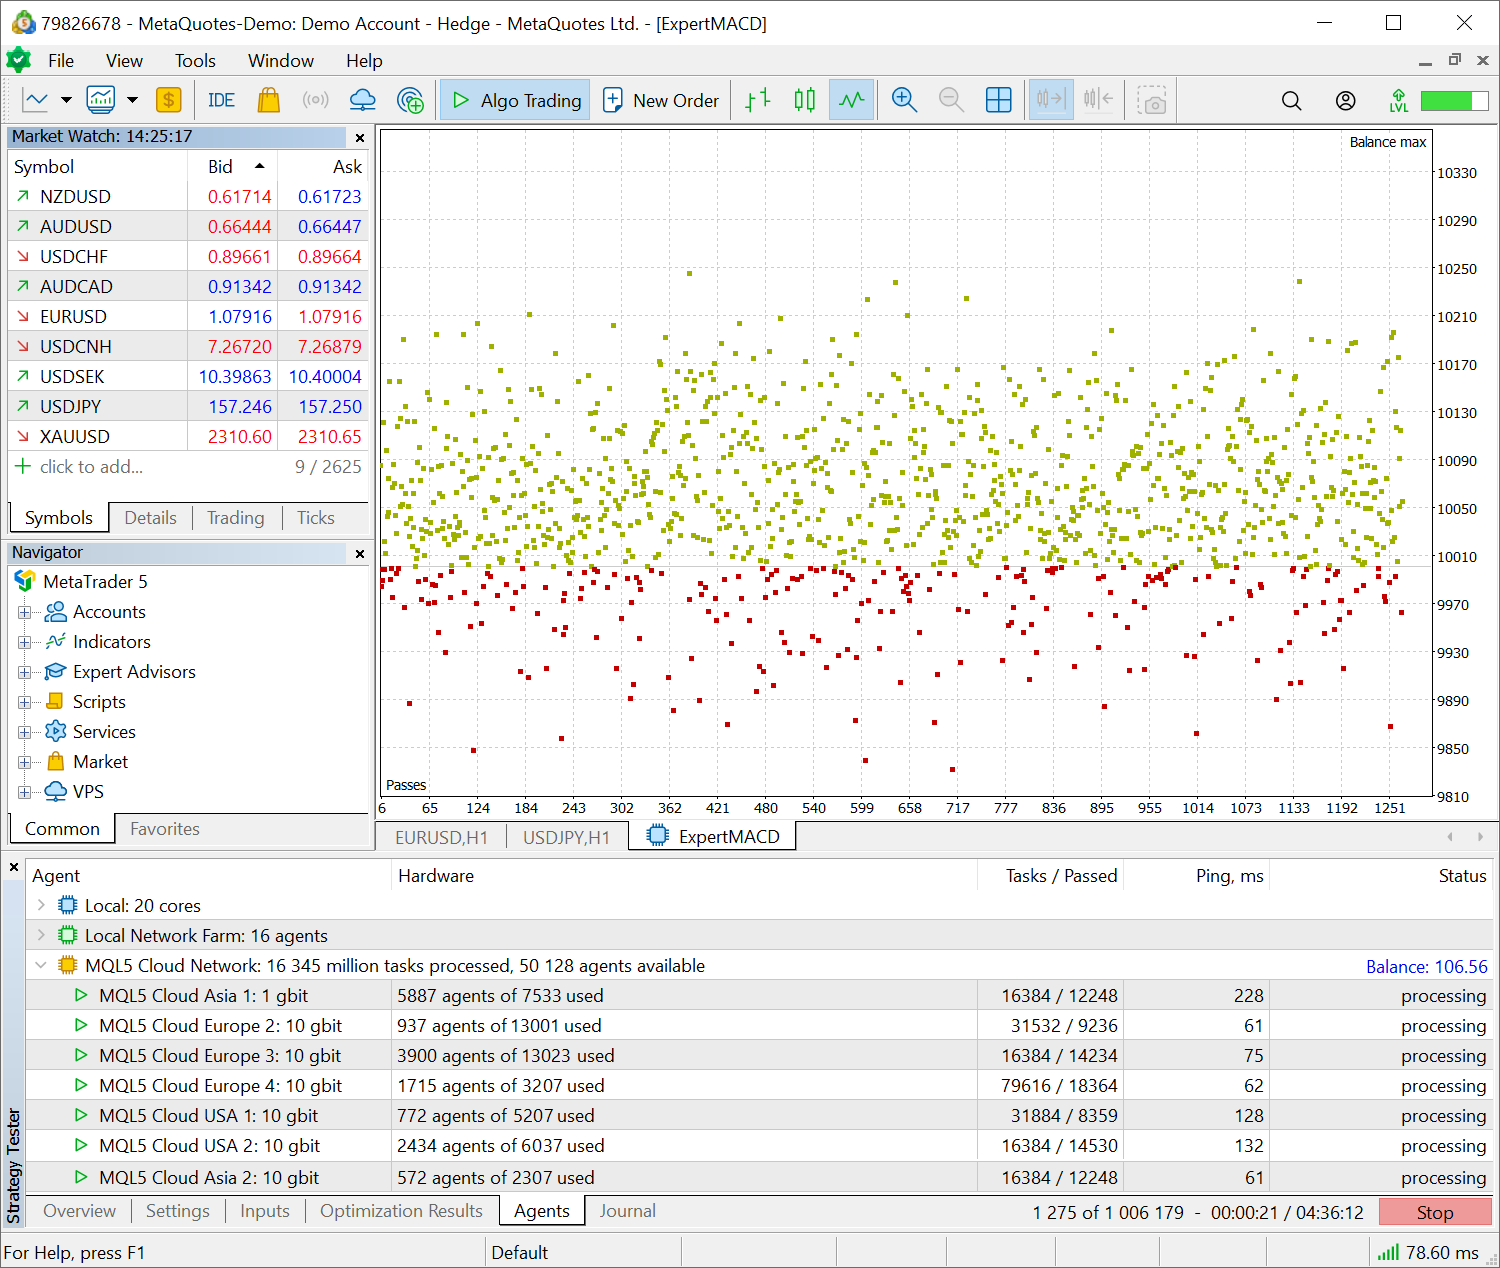Expand the Local Network Farm agents row
Image resolution: width=1500 pixels, height=1268 pixels.
click(41, 936)
